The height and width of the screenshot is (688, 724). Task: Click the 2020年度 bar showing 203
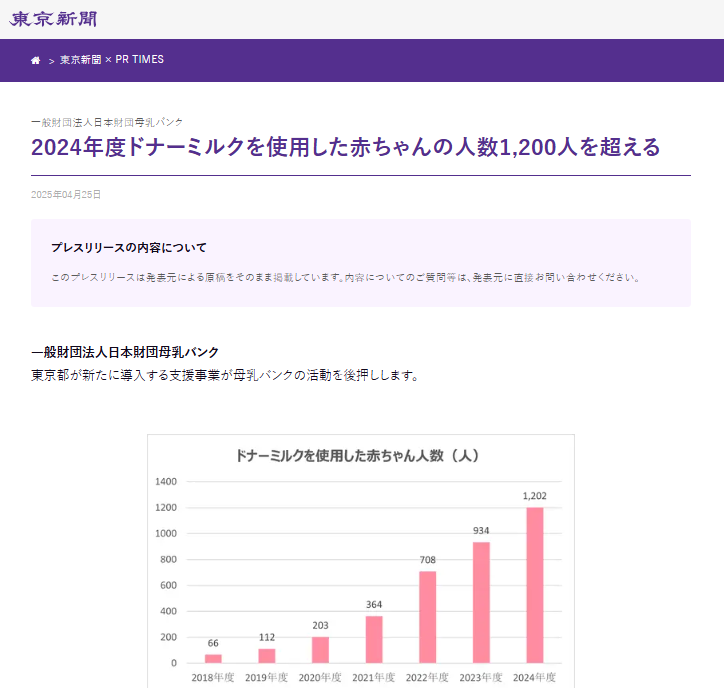tap(320, 649)
